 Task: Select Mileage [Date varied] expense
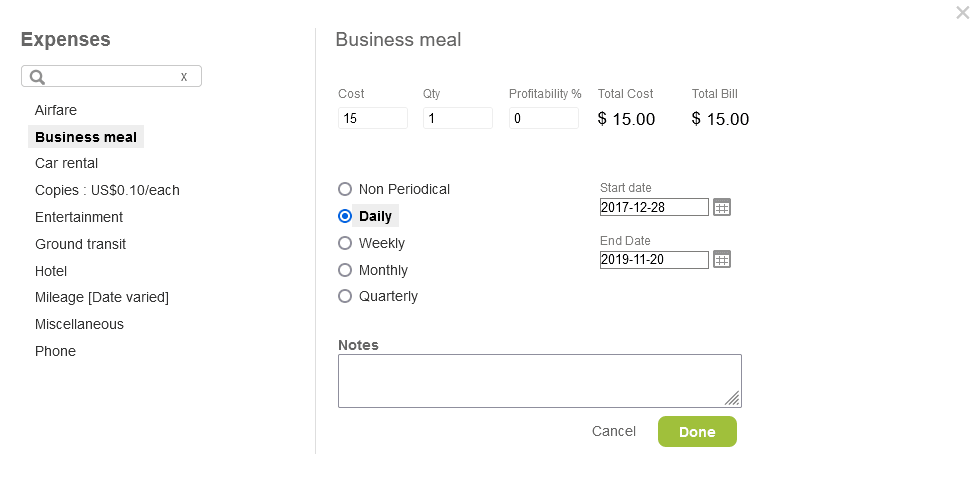click(x=101, y=297)
